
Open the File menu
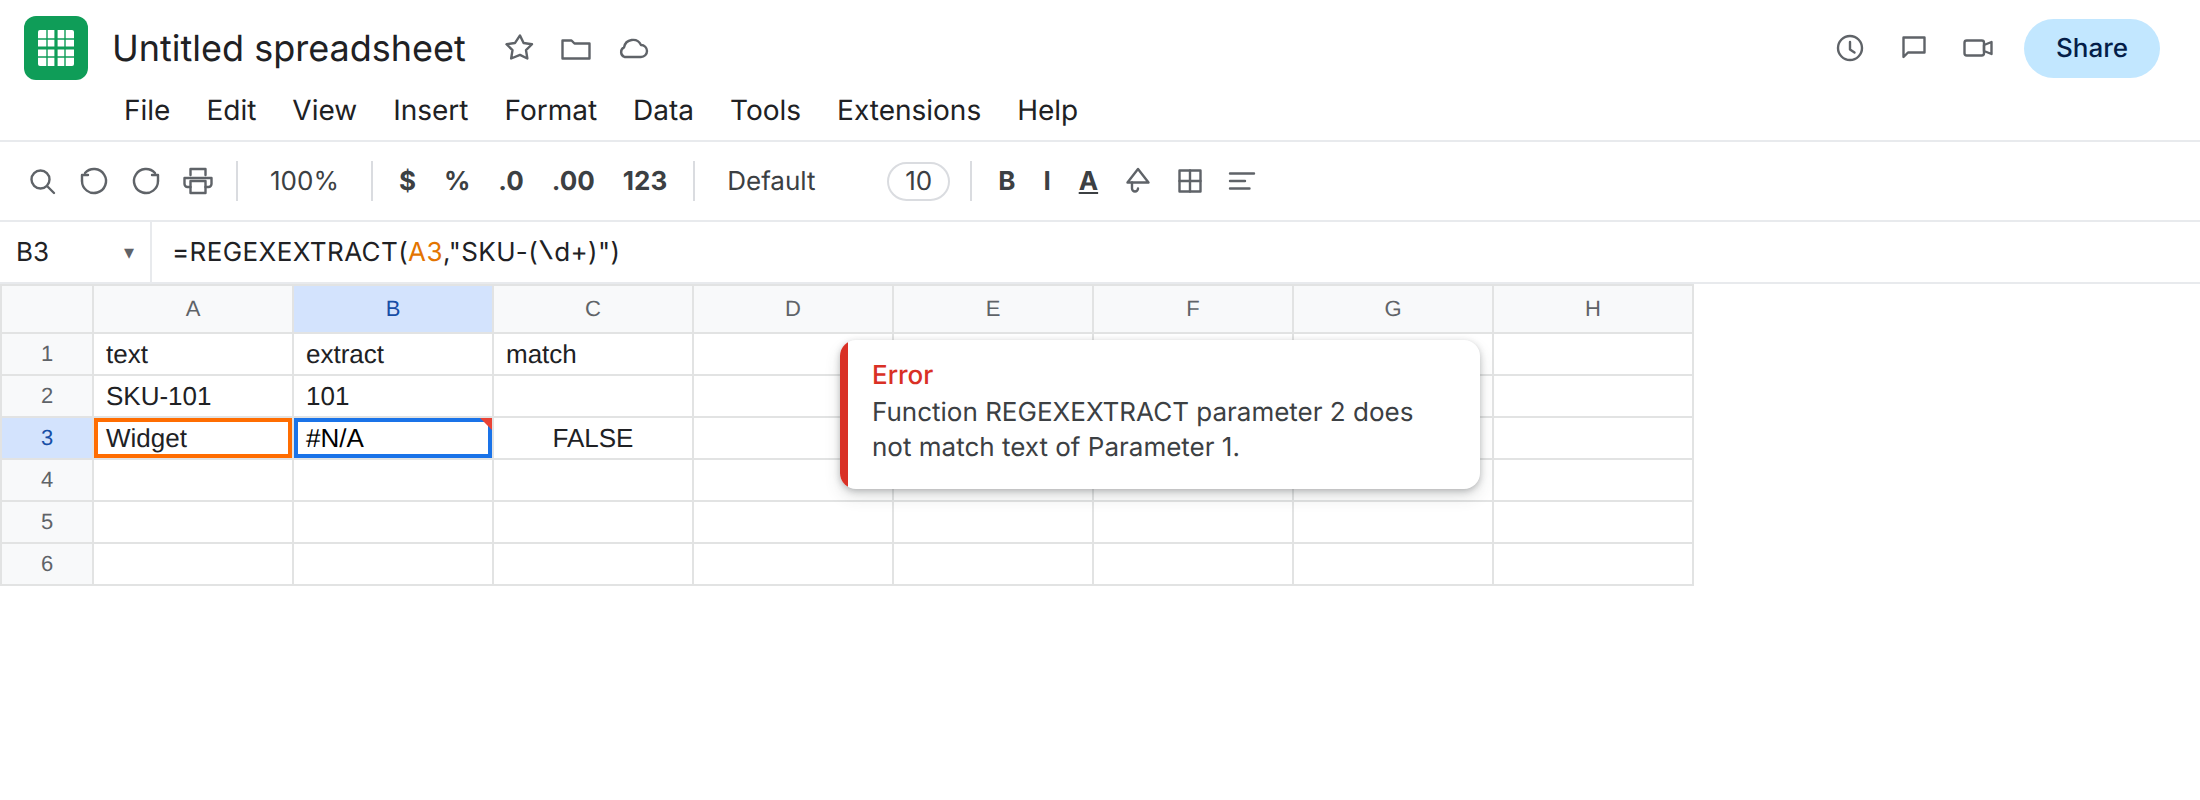(x=147, y=110)
